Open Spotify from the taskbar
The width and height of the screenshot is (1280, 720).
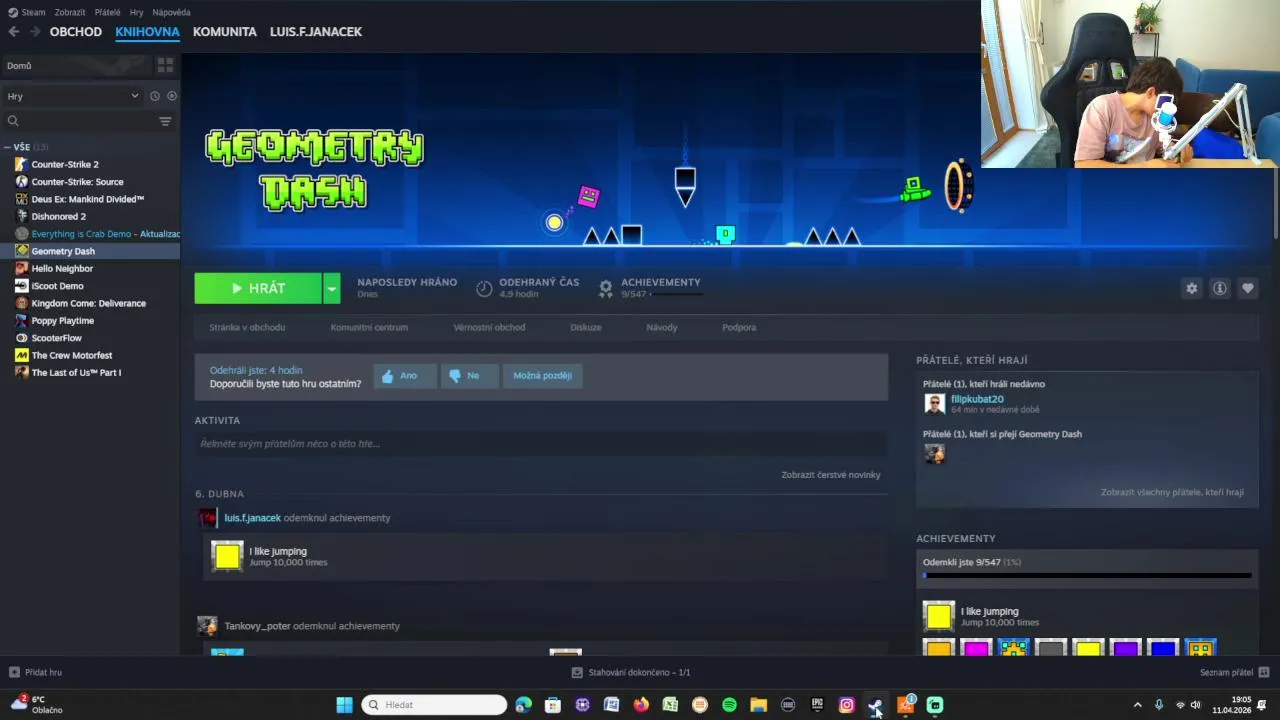click(x=729, y=705)
